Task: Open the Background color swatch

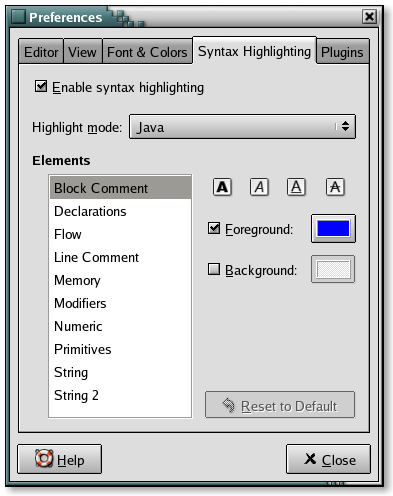Action: (x=333, y=269)
